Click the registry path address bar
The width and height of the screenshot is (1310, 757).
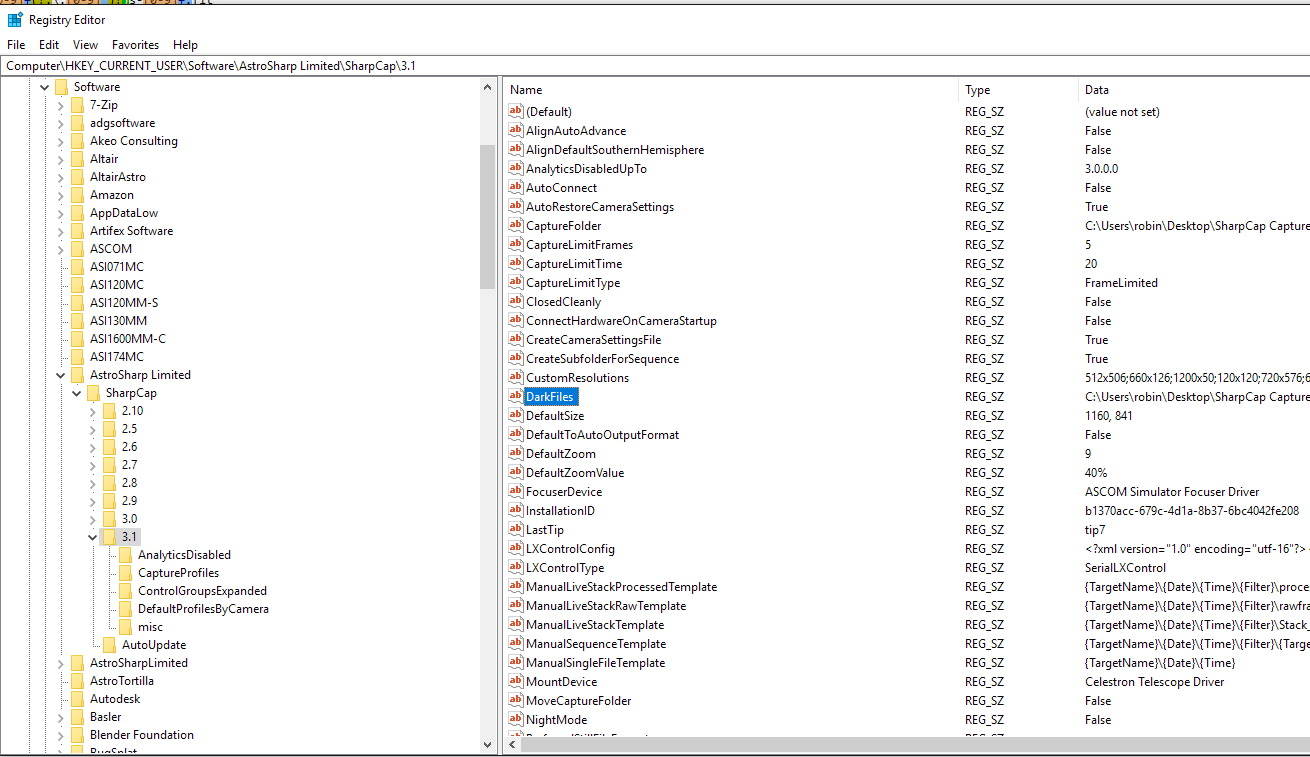(x=655, y=66)
